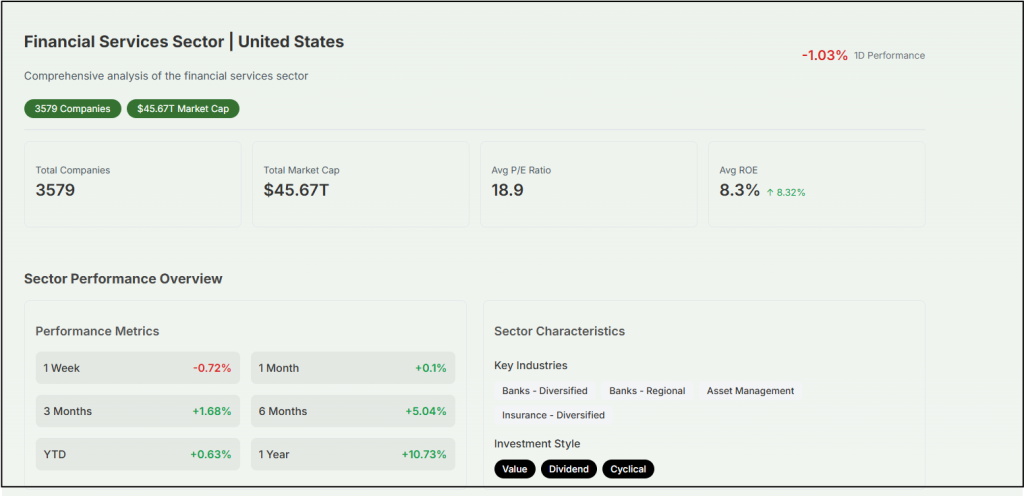Select the 1 Year performance row
Screen dimensions: 1024x496
[352, 454]
